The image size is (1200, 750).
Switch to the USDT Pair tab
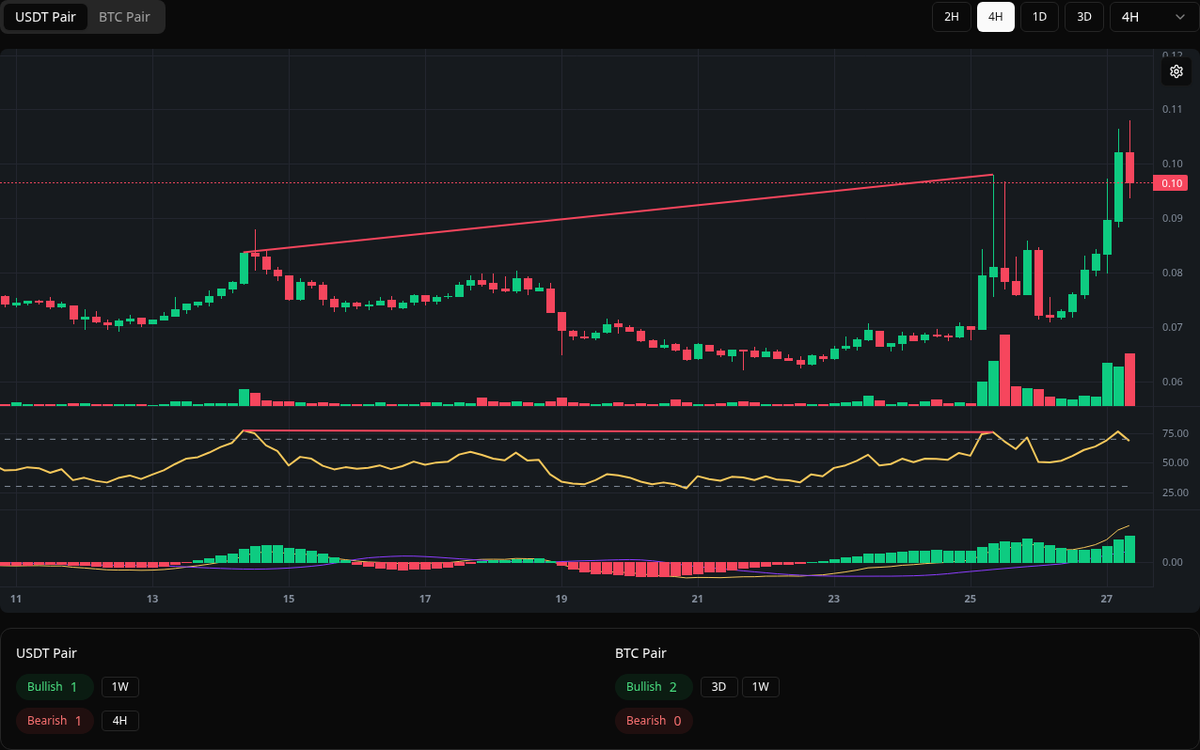tap(45, 17)
